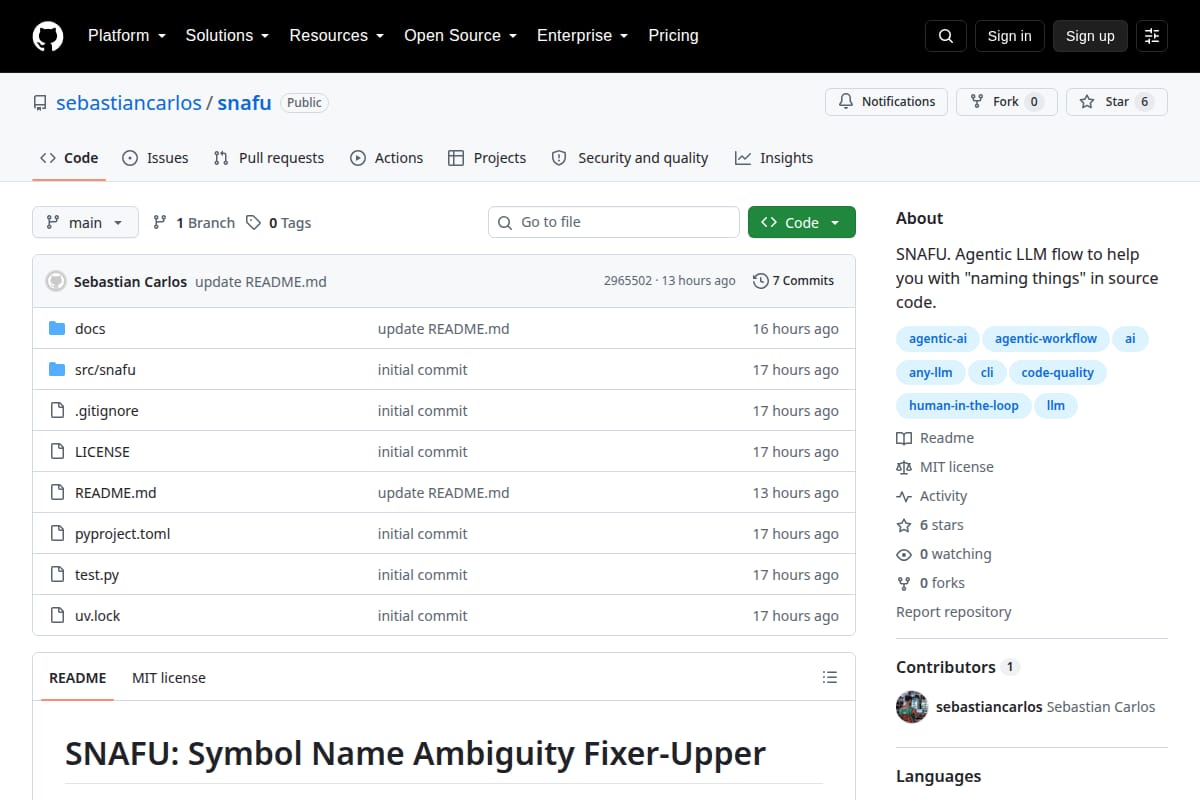Switch to the Issues tab
This screenshot has height=800, width=1200.
tap(155, 158)
